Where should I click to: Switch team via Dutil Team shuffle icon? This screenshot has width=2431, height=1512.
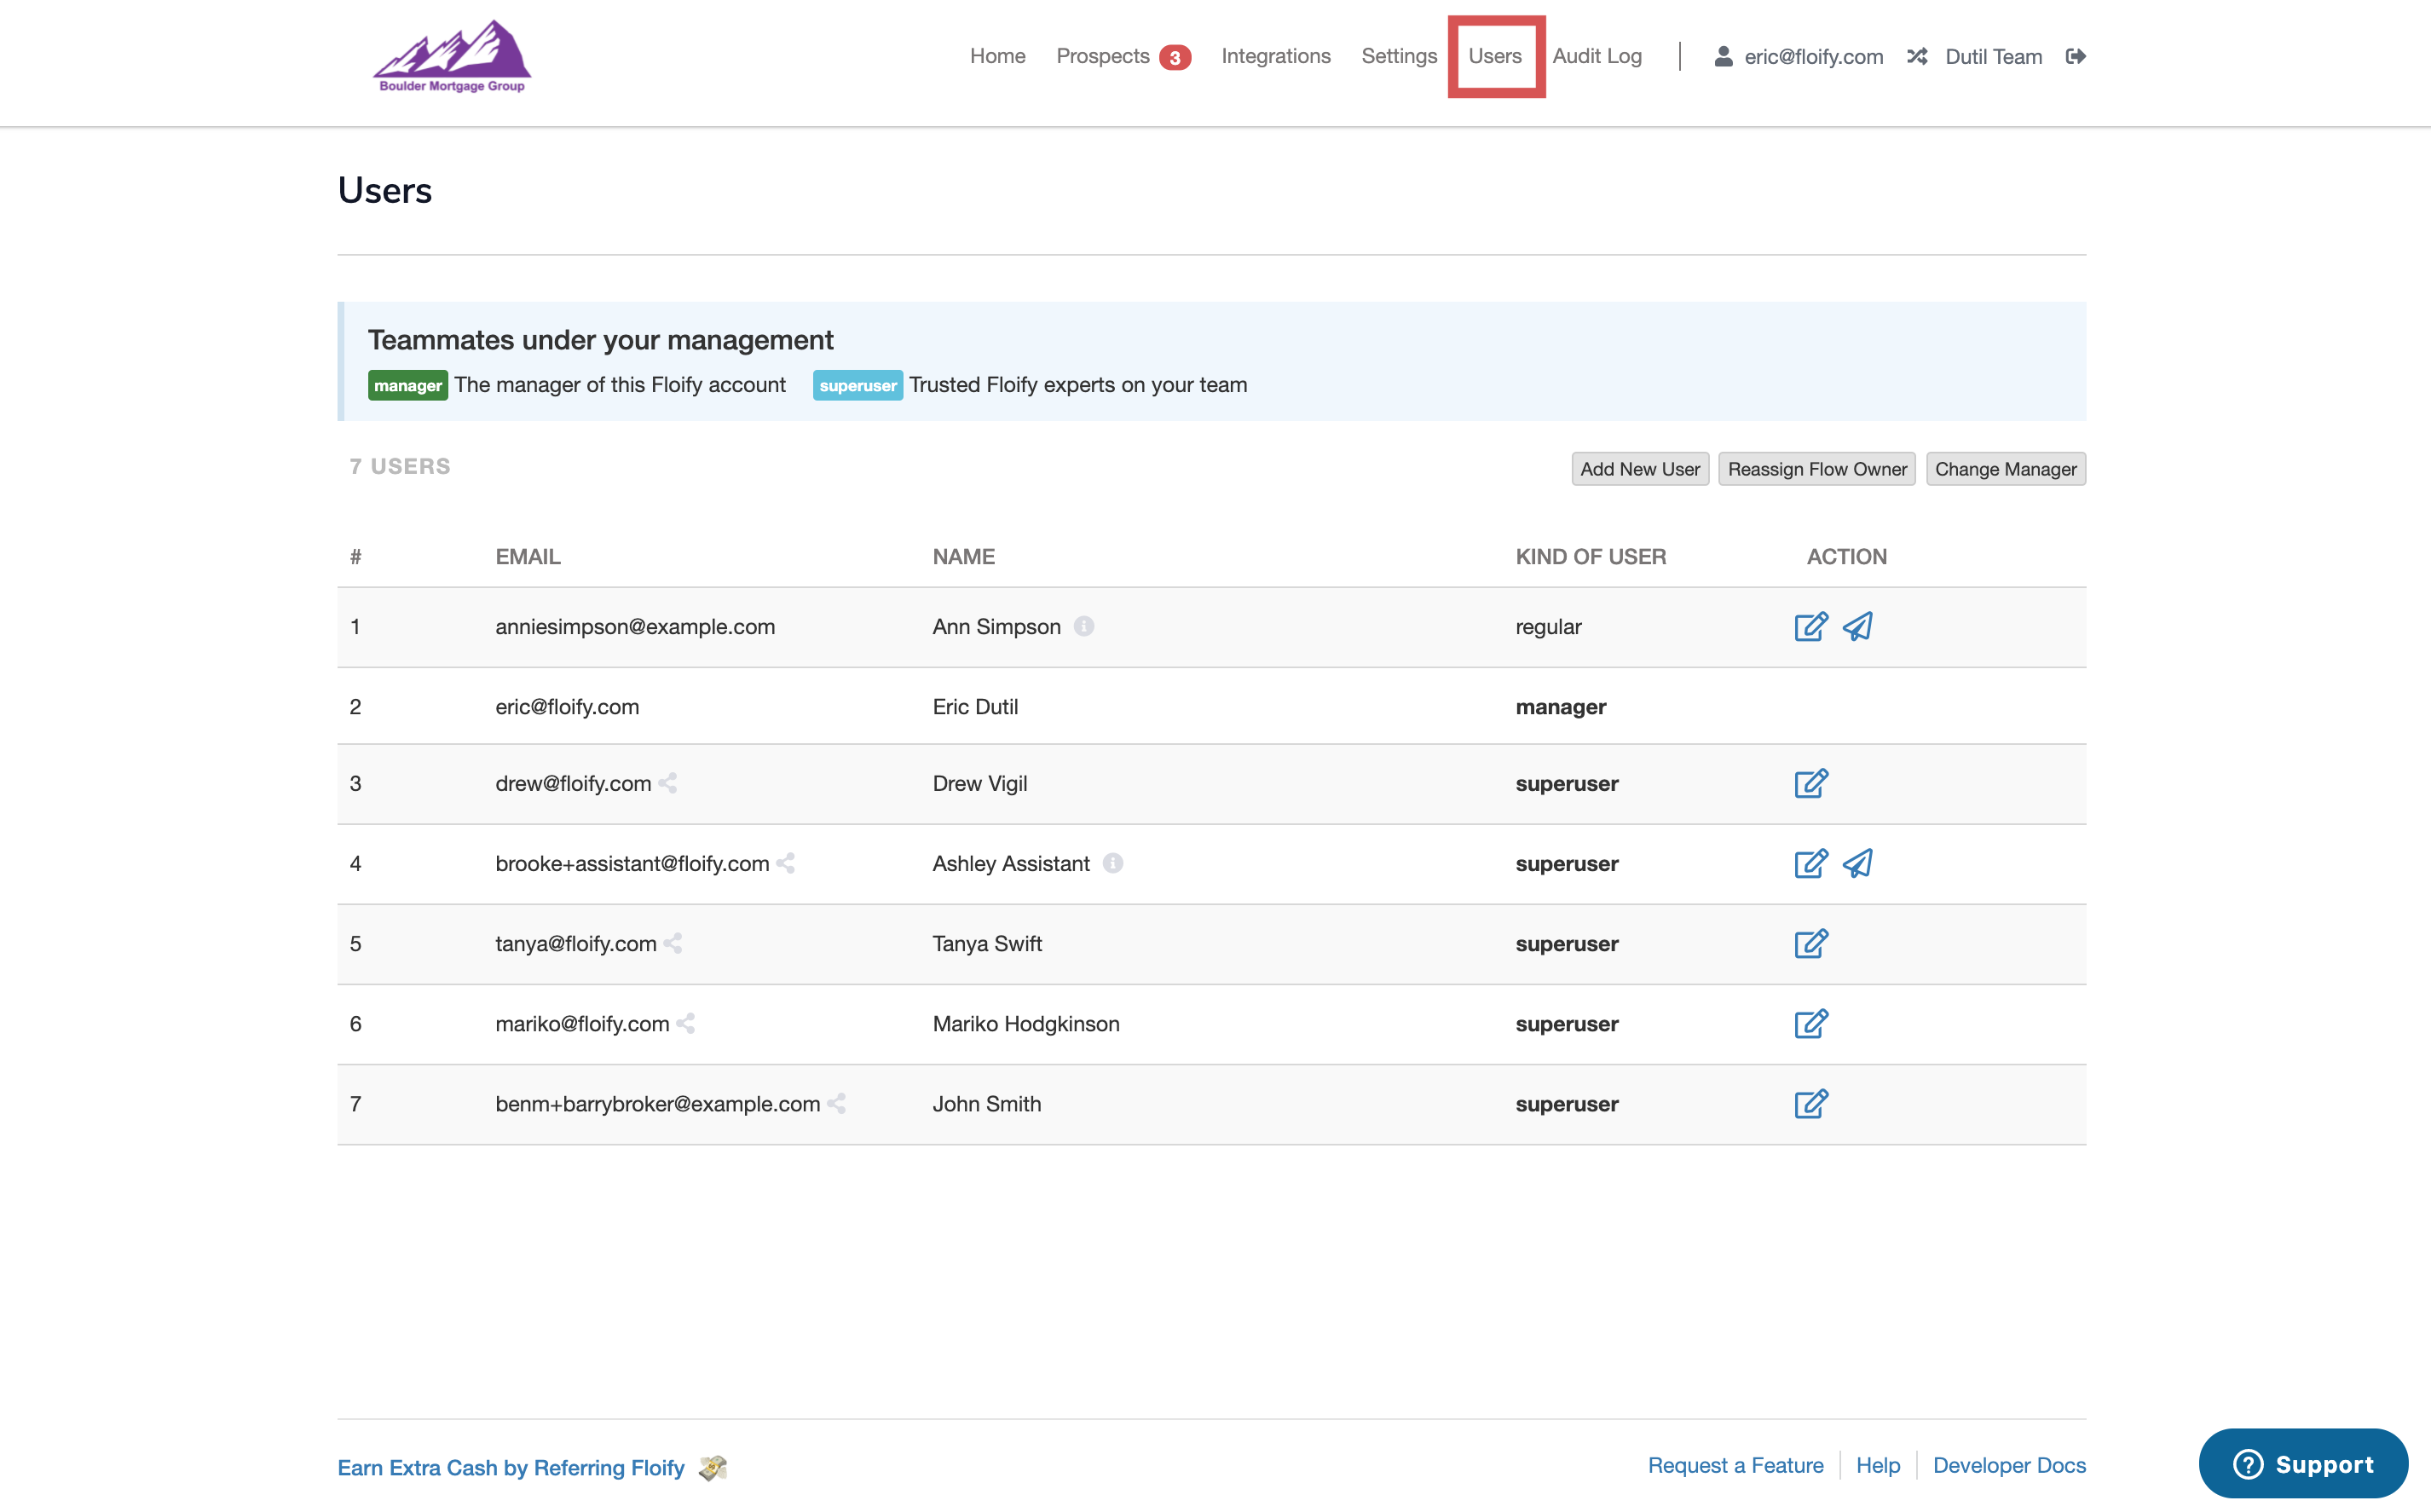click(x=1917, y=56)
